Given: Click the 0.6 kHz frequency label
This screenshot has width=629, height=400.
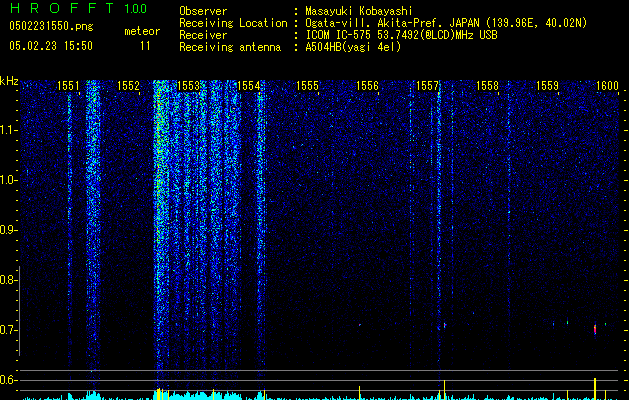Looking at the screenshot, I should (x=8, y=380).
